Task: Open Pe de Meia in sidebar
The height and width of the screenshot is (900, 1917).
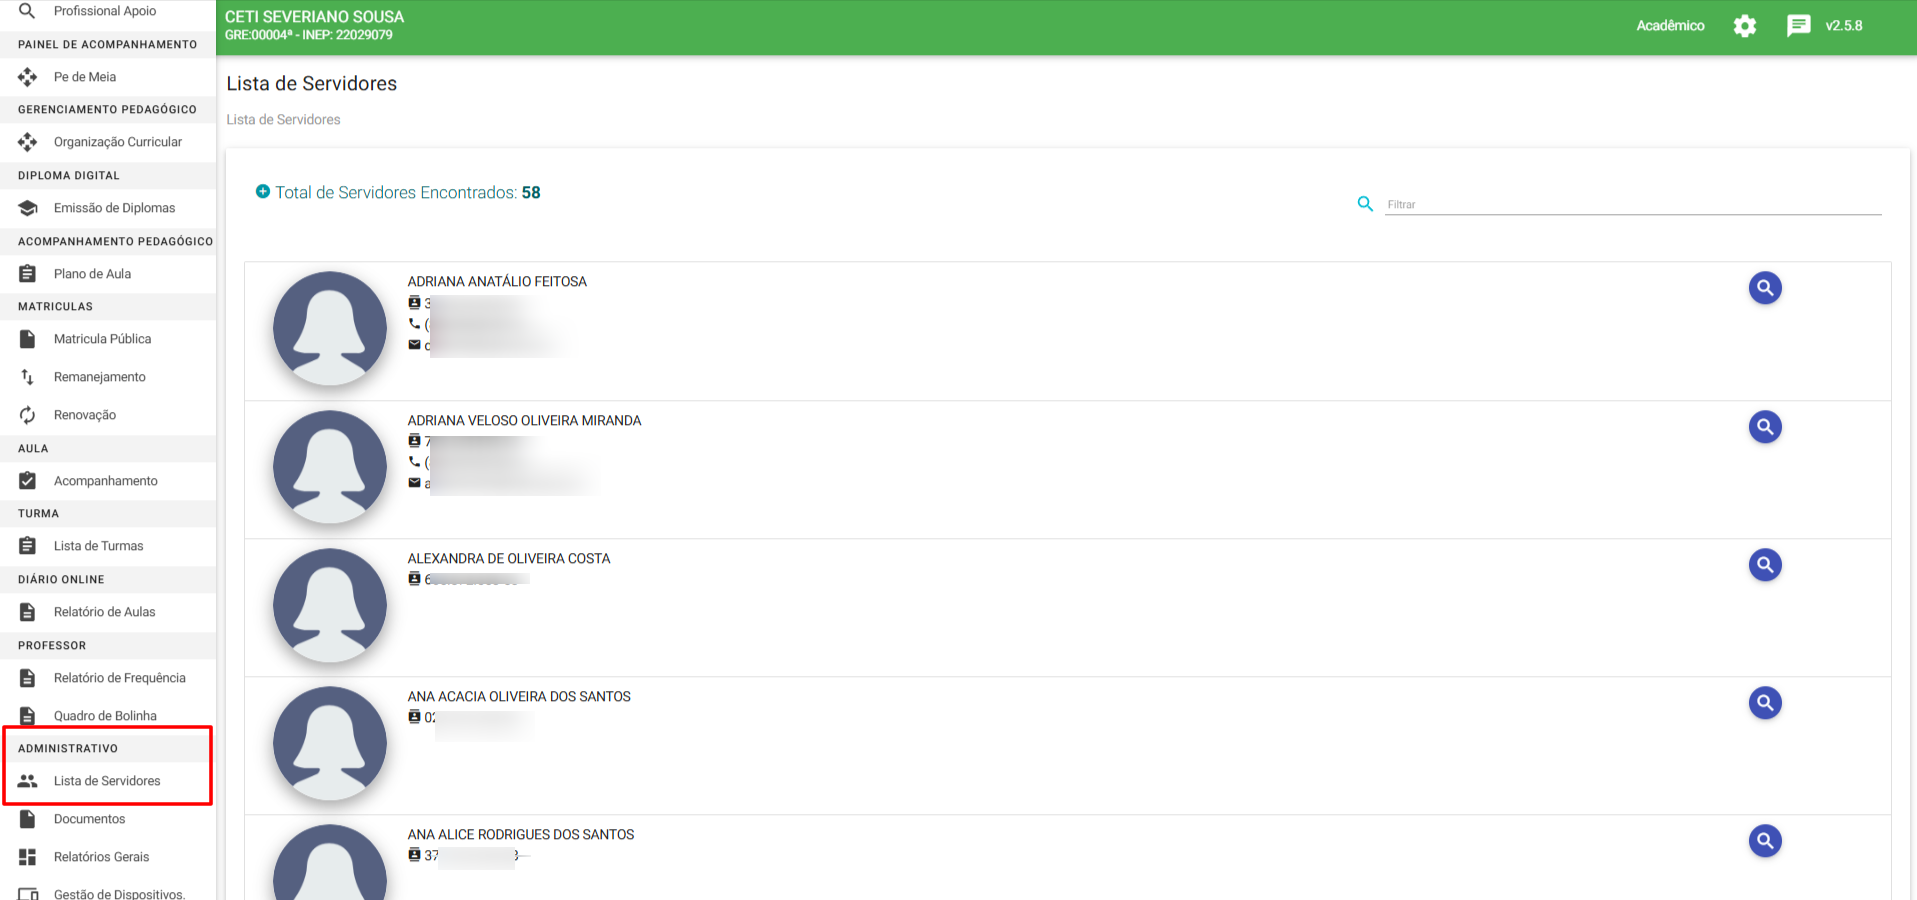Action: tap(85, 77)
